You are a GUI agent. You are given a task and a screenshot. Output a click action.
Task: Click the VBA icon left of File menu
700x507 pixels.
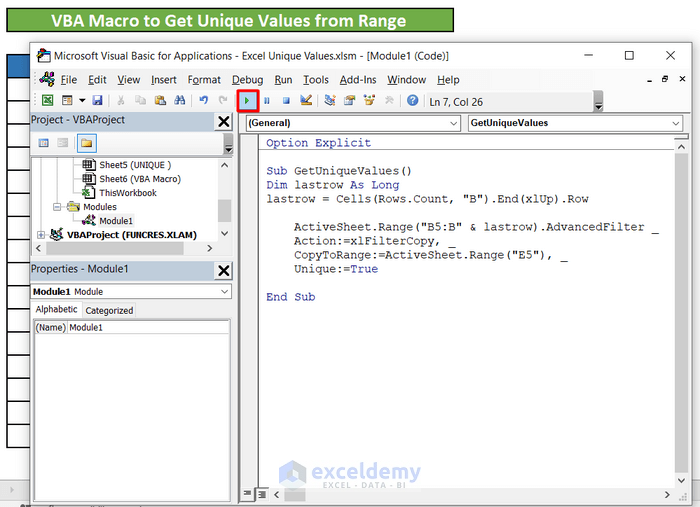[47, 79]
